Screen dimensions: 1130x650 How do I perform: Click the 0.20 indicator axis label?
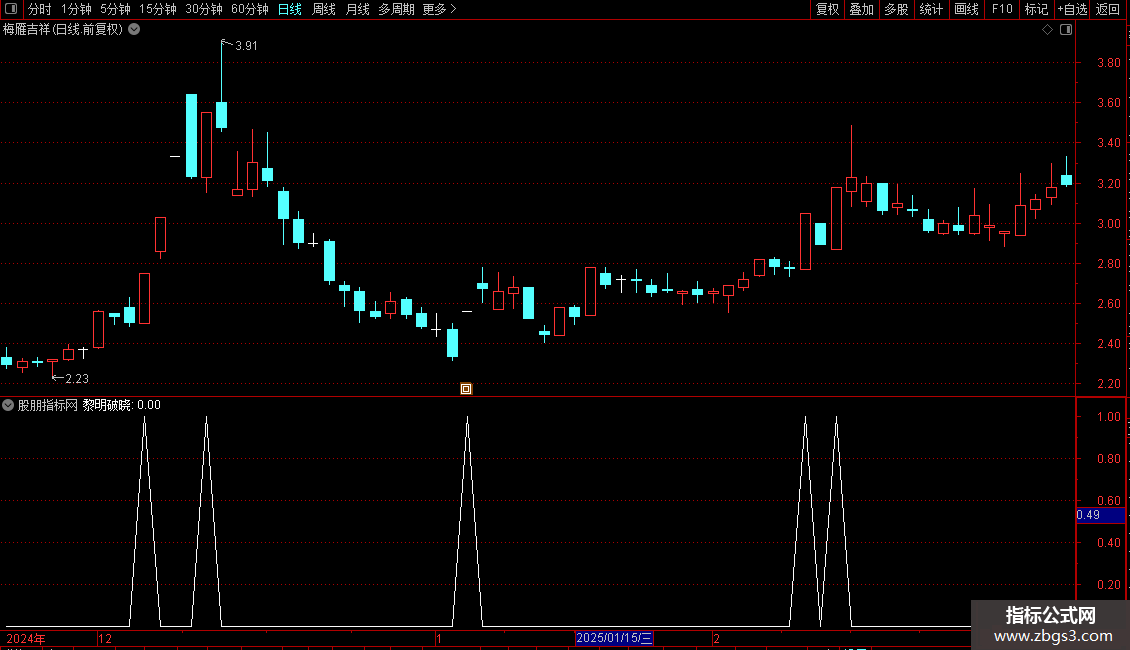[x=1108, y=584]
